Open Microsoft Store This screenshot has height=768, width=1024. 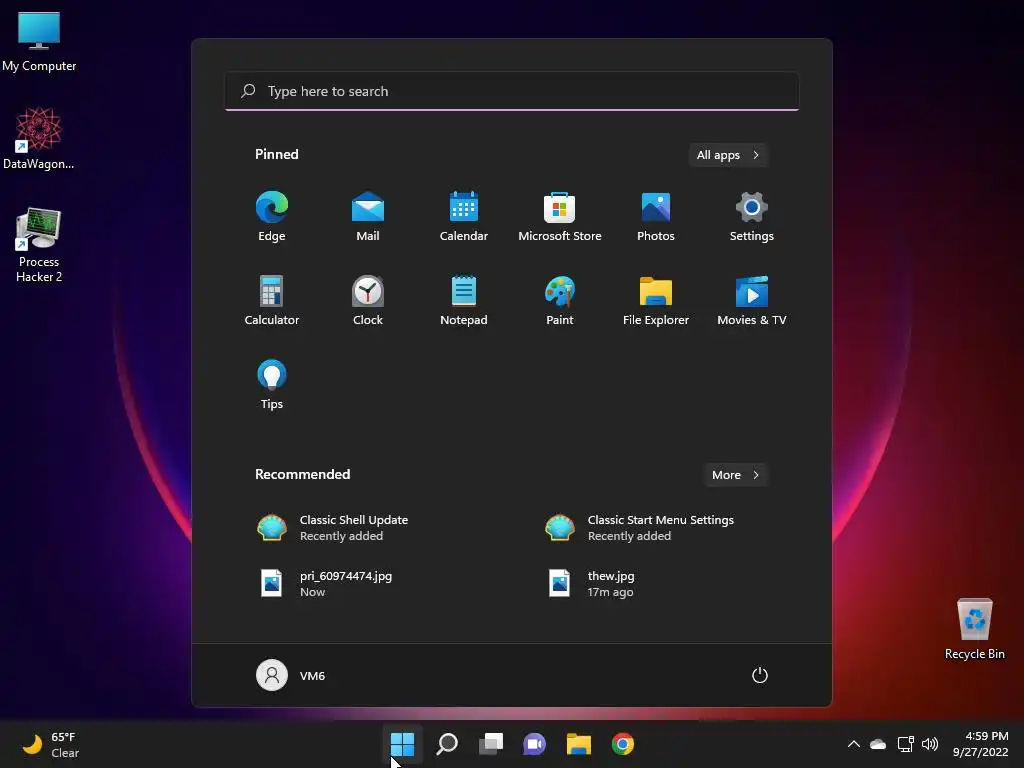point(560,216)
